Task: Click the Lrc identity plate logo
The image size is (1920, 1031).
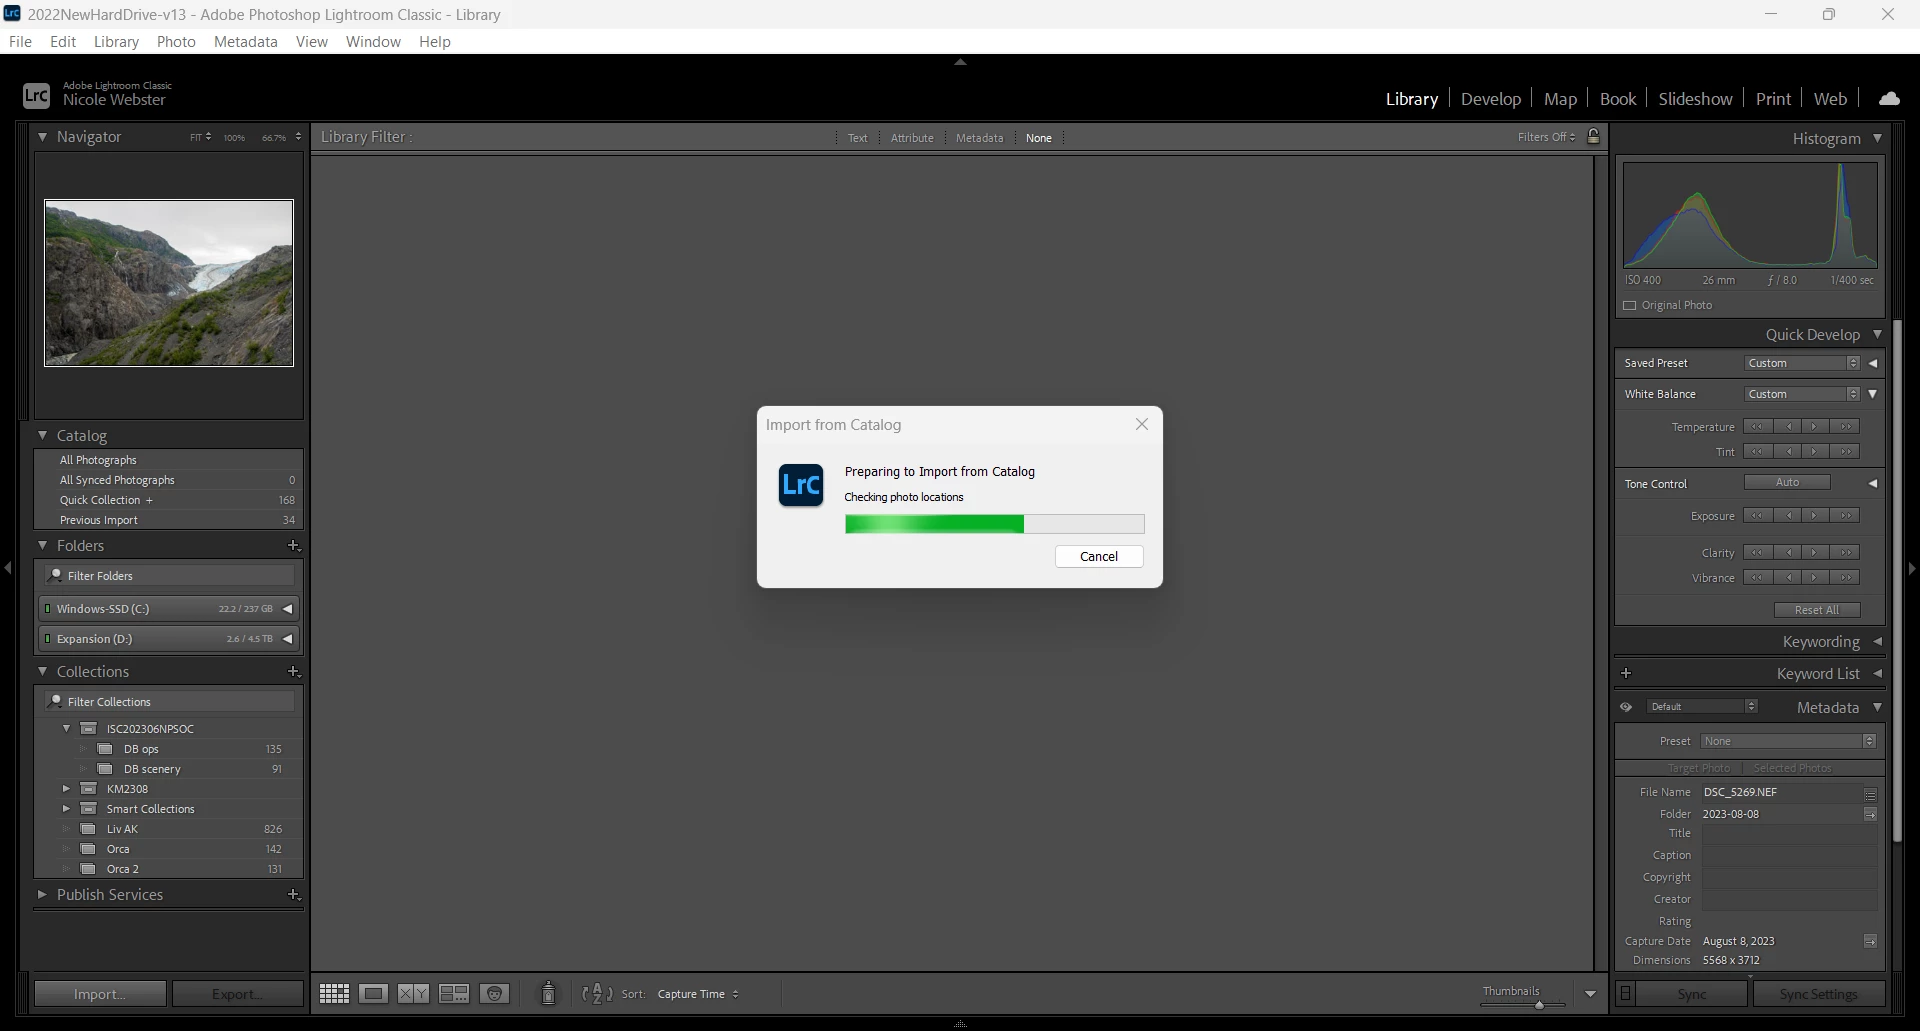Action: click(x=36, y=95)
